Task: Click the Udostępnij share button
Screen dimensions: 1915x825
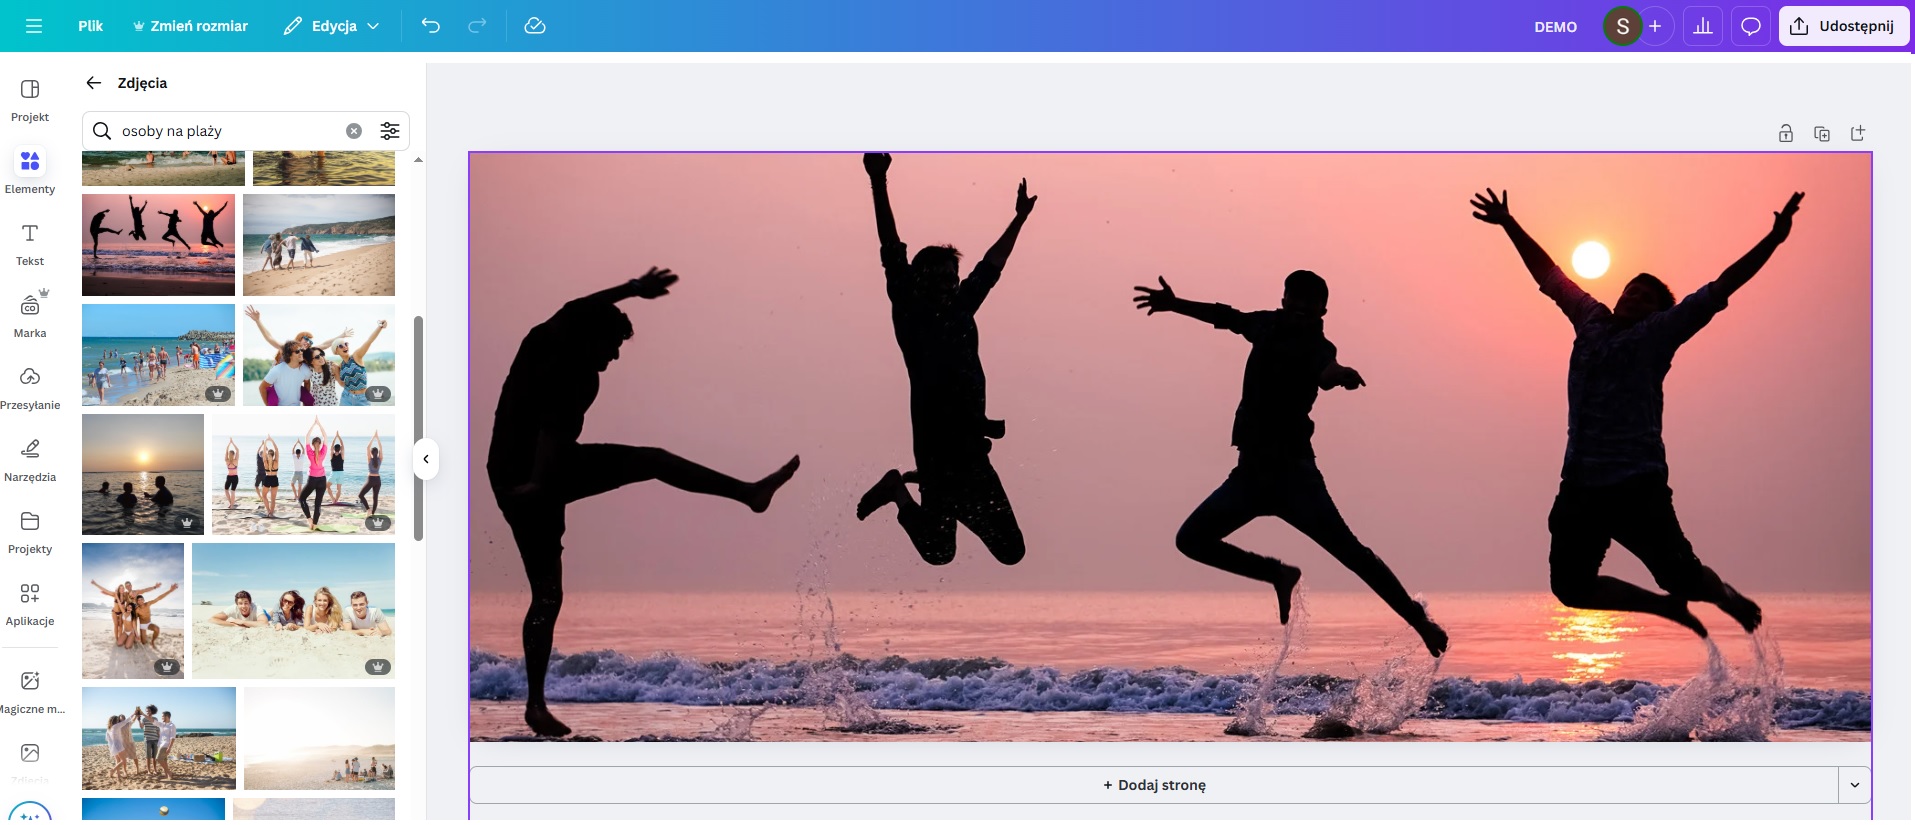Action: pyautogui.click(x=1843, y=26)
